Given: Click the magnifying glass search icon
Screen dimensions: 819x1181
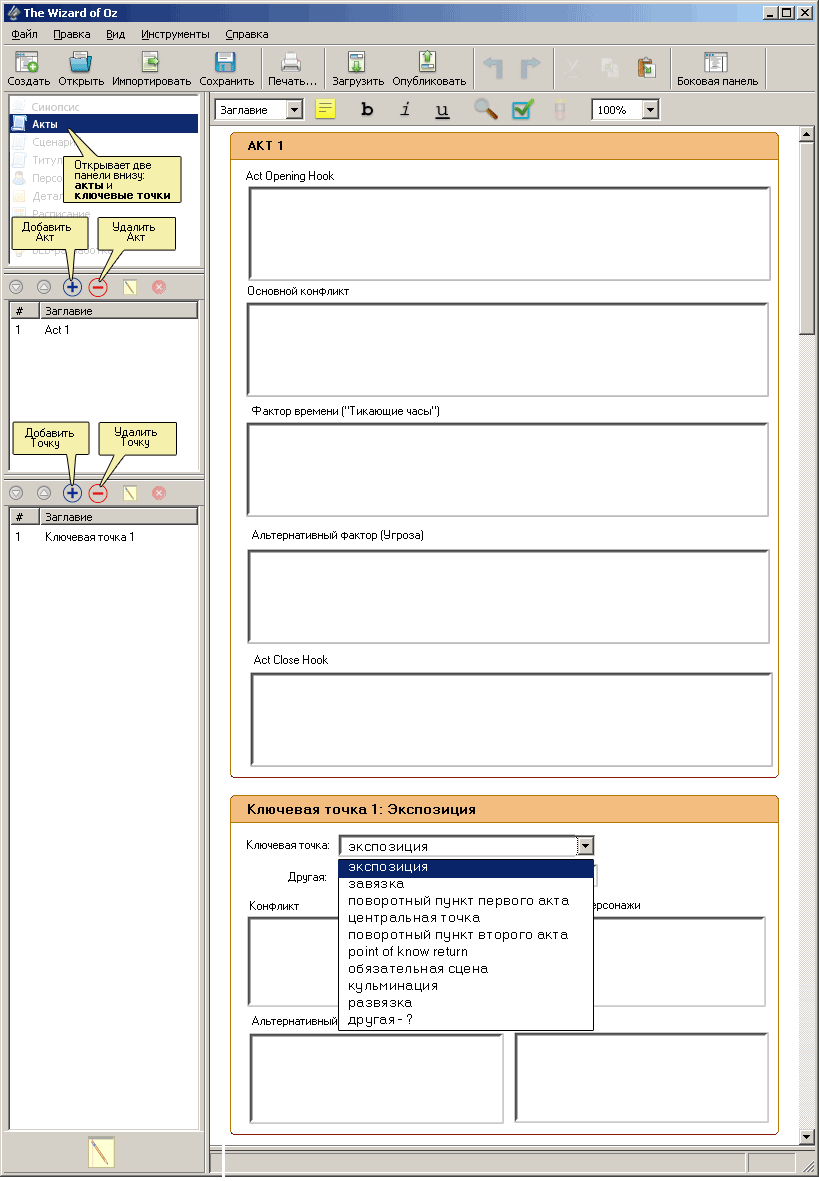Looking at the screenshot, I should pyautogui.click(x=485, y=110).
